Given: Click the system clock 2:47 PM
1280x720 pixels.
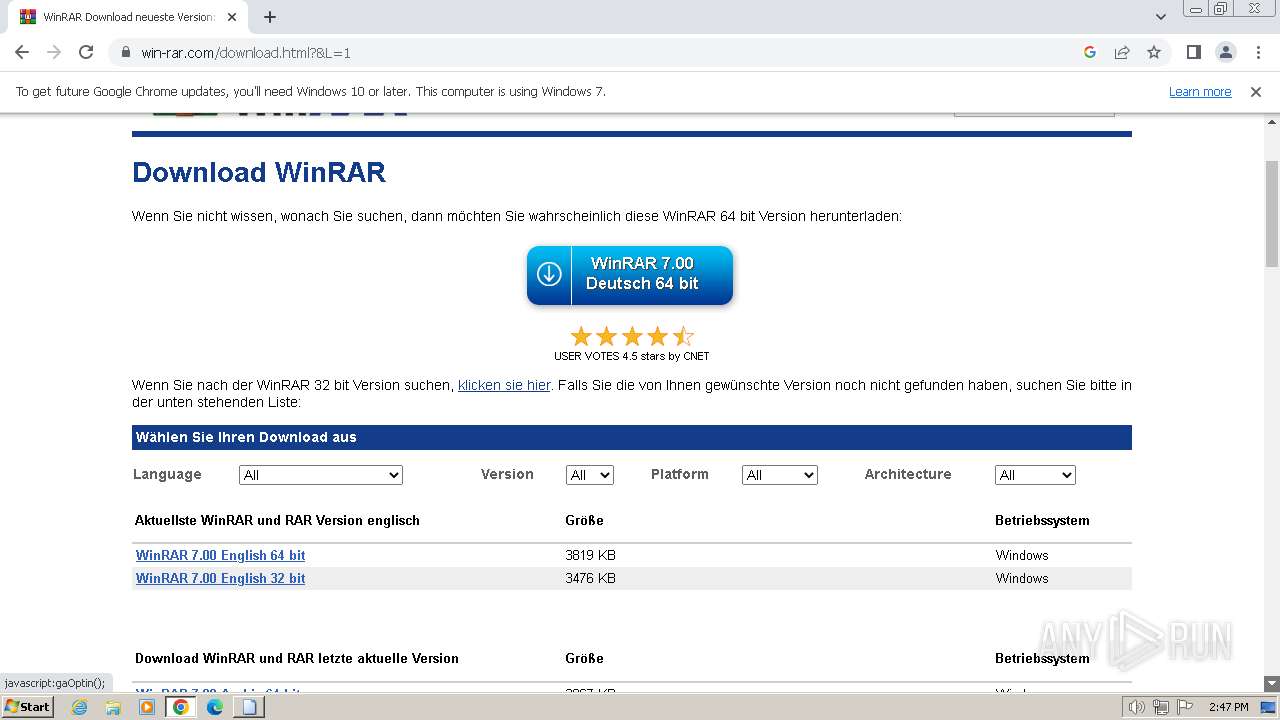Looking at the screenshot, I should tap(1228, 707).
